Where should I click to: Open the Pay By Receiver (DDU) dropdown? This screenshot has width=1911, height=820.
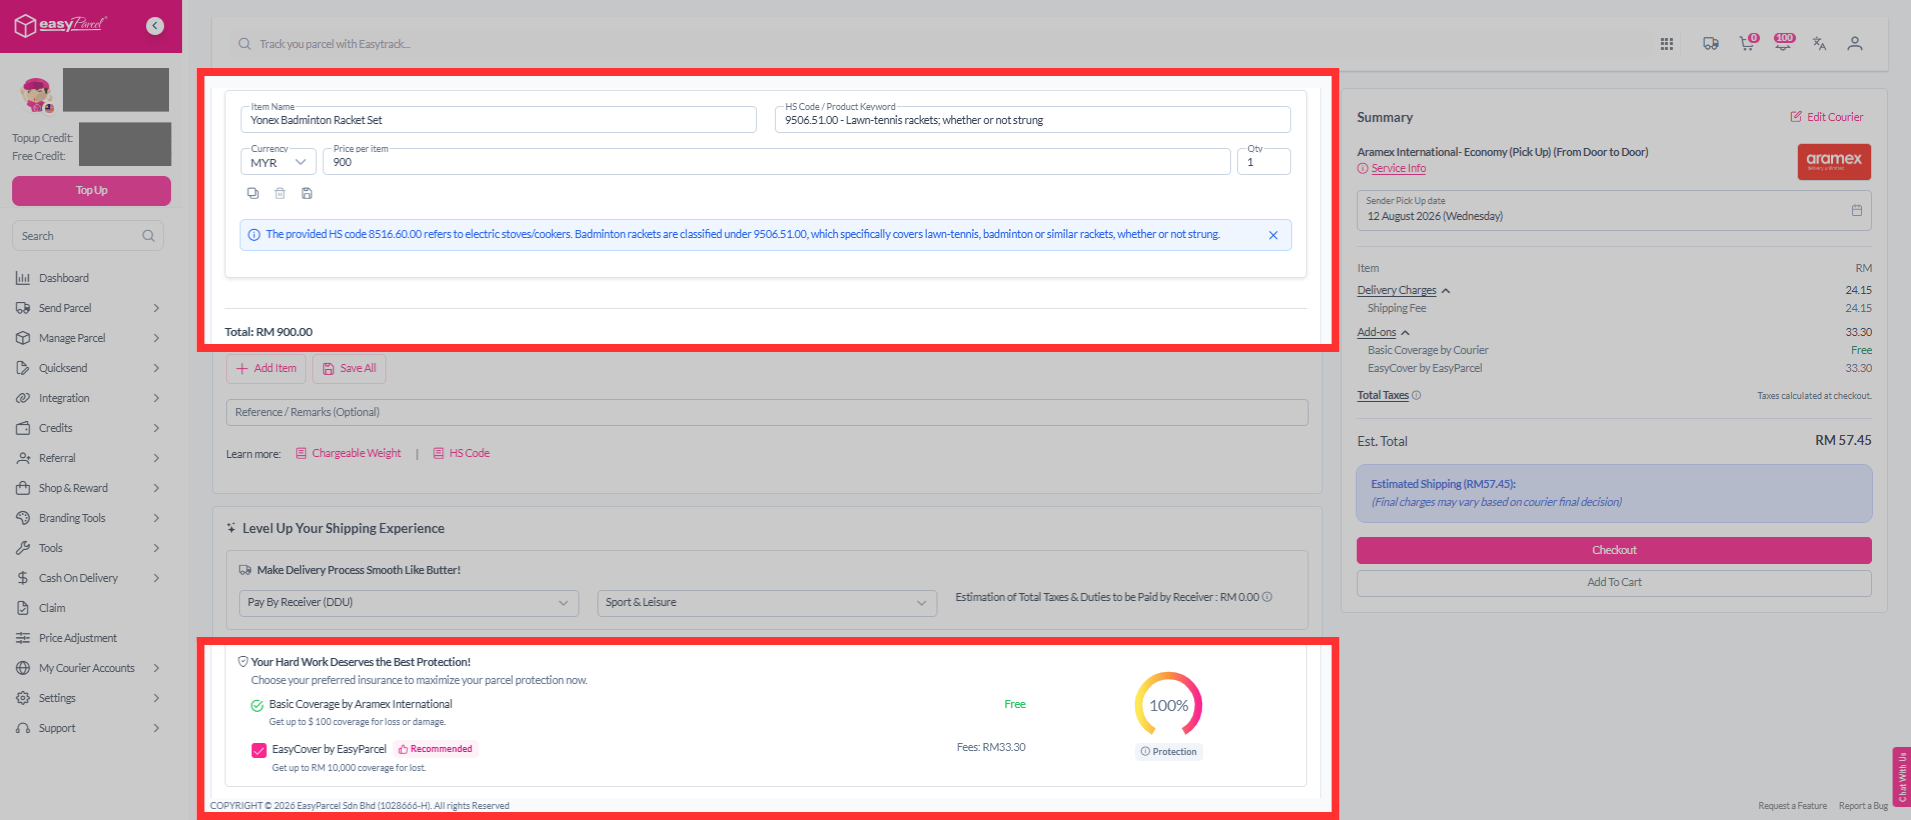[x=408, y=603]
